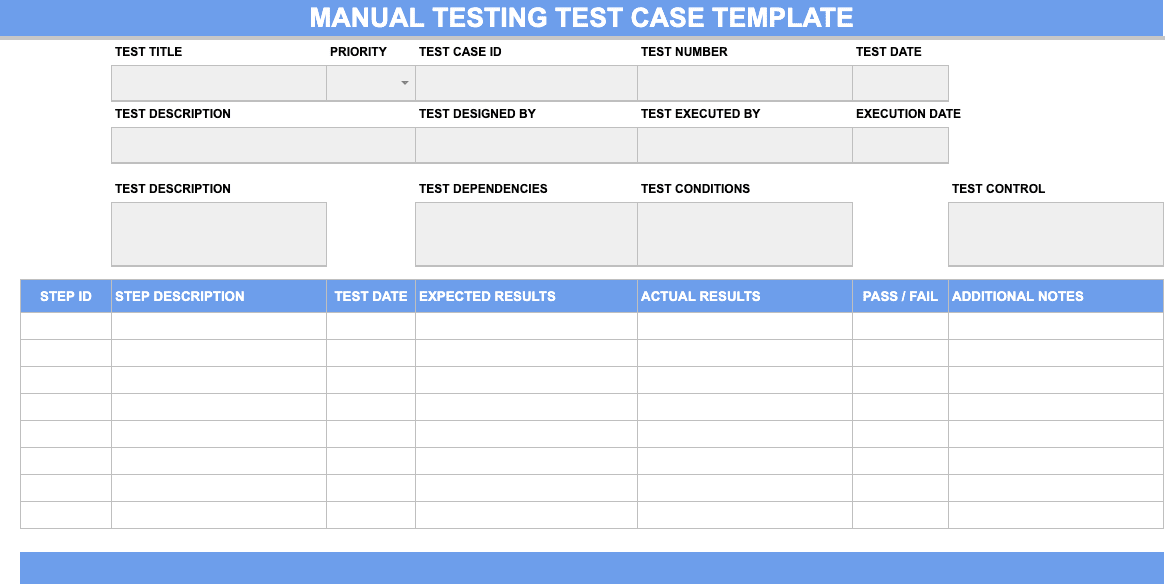Click the Test Designed By field
Screen dimensions: 1165x584
pos(525,144)
